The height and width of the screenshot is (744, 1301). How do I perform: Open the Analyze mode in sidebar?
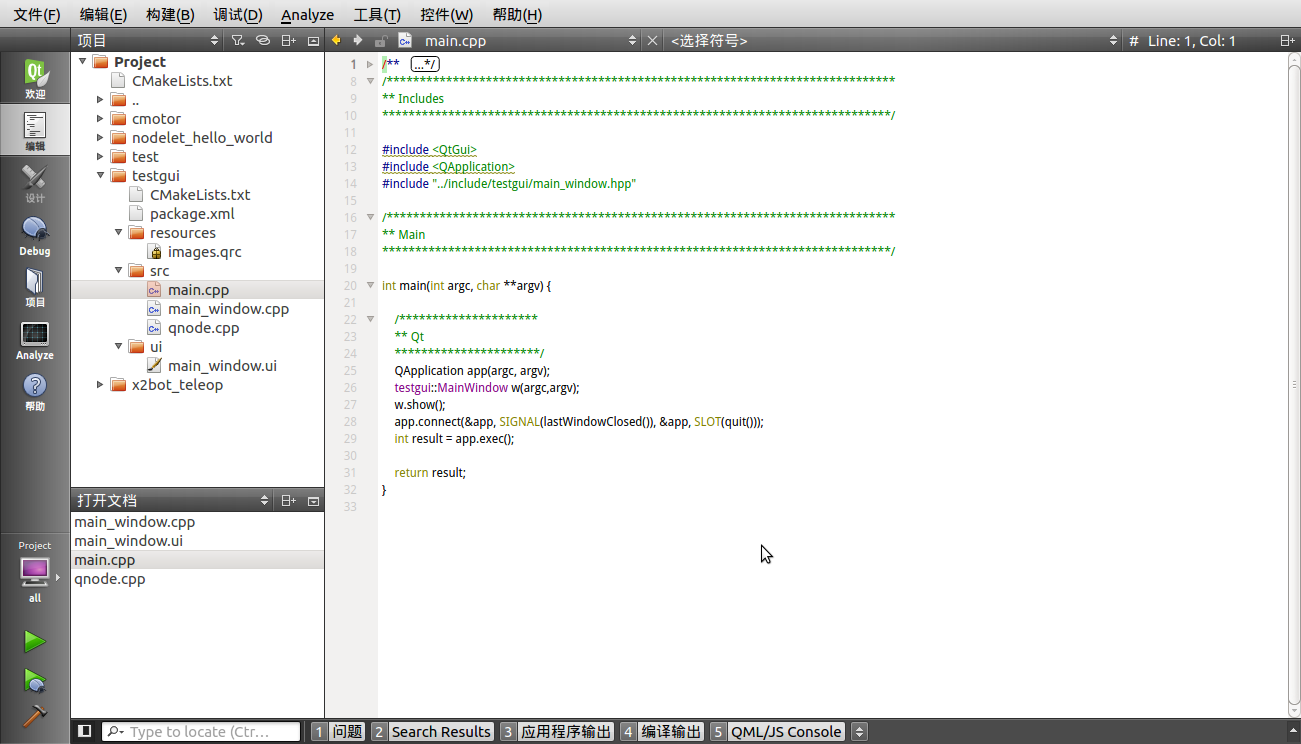click(x=35, y=340)
